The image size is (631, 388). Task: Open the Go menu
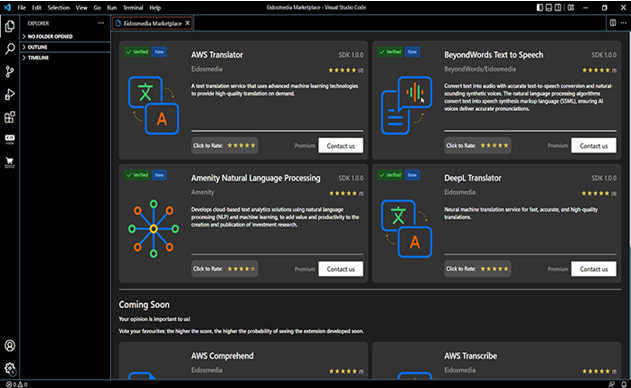97,8
